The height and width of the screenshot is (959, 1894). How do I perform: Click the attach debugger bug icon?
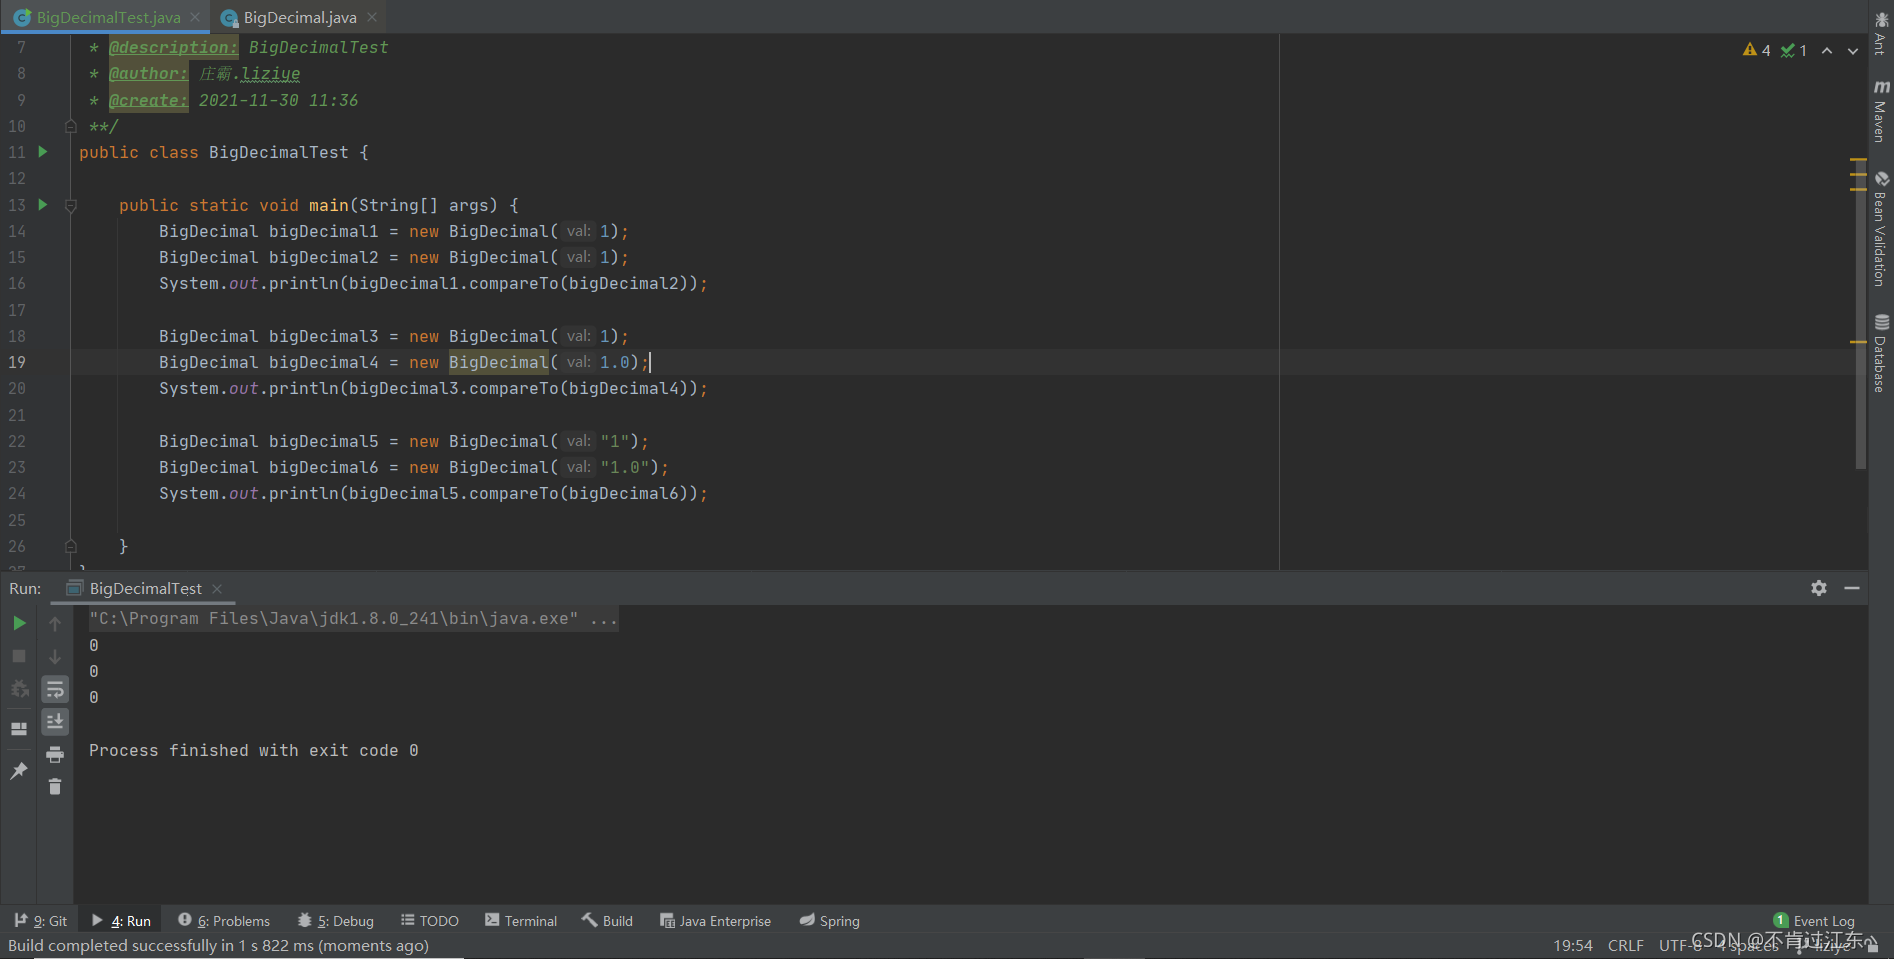pos(19,689)
